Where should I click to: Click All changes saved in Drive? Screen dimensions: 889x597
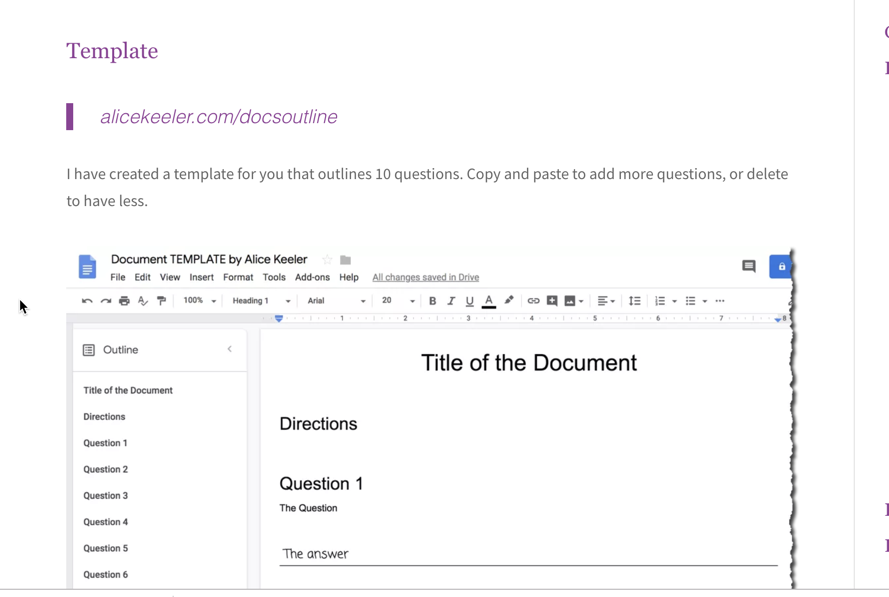[426, 277]
